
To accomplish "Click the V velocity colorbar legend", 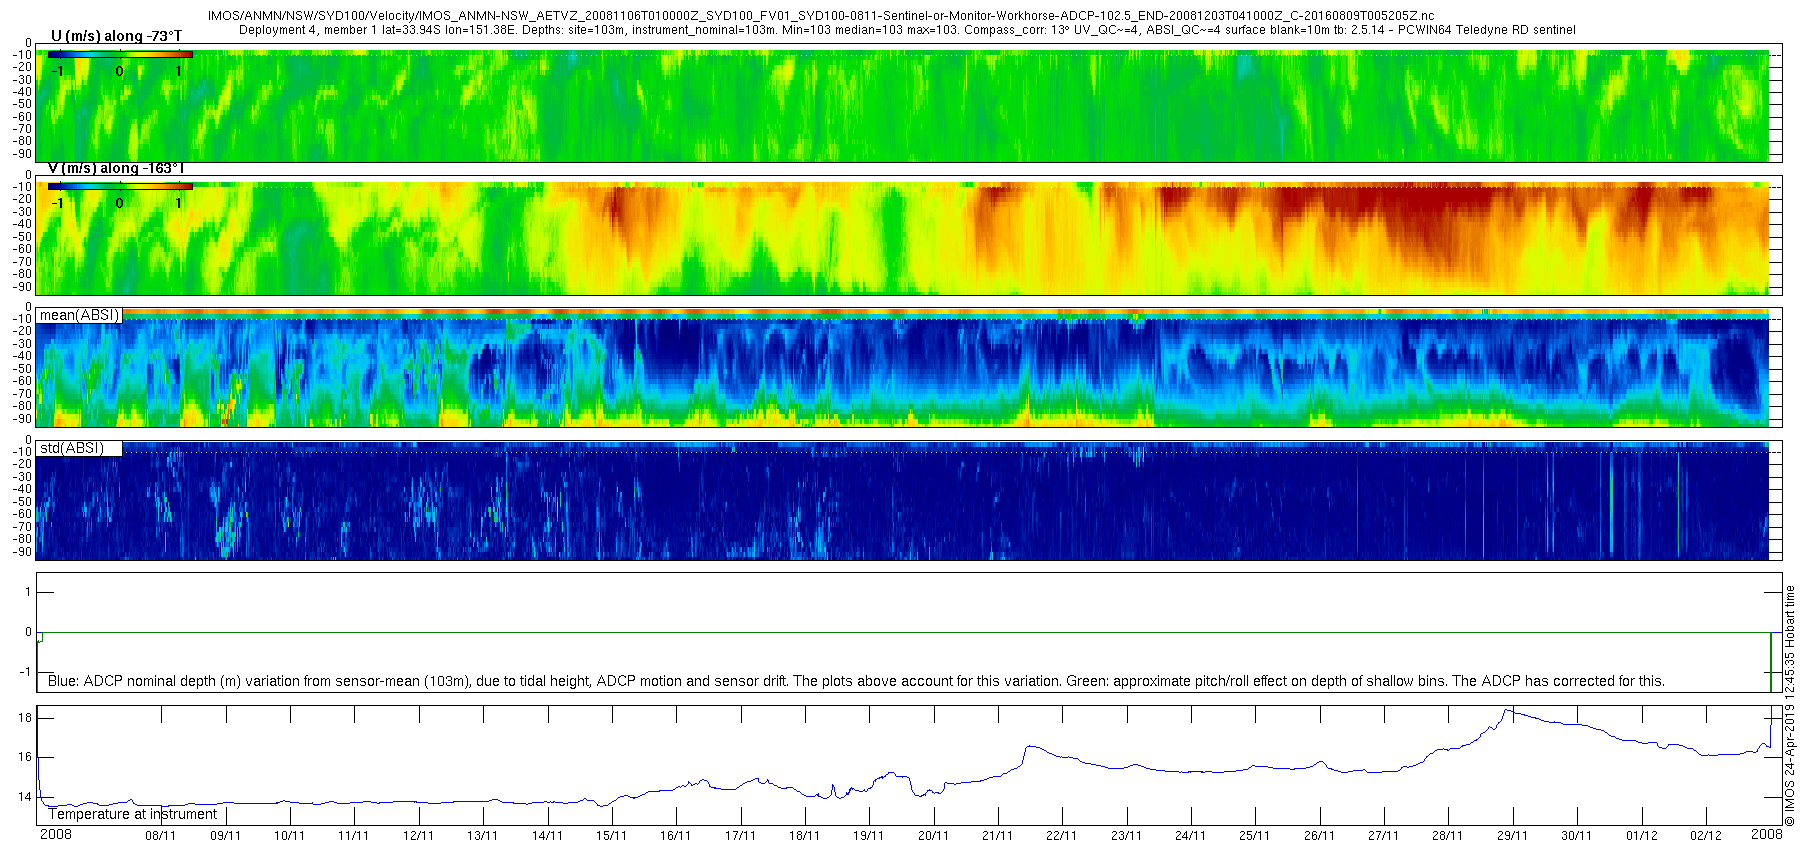I will point(120,186).
